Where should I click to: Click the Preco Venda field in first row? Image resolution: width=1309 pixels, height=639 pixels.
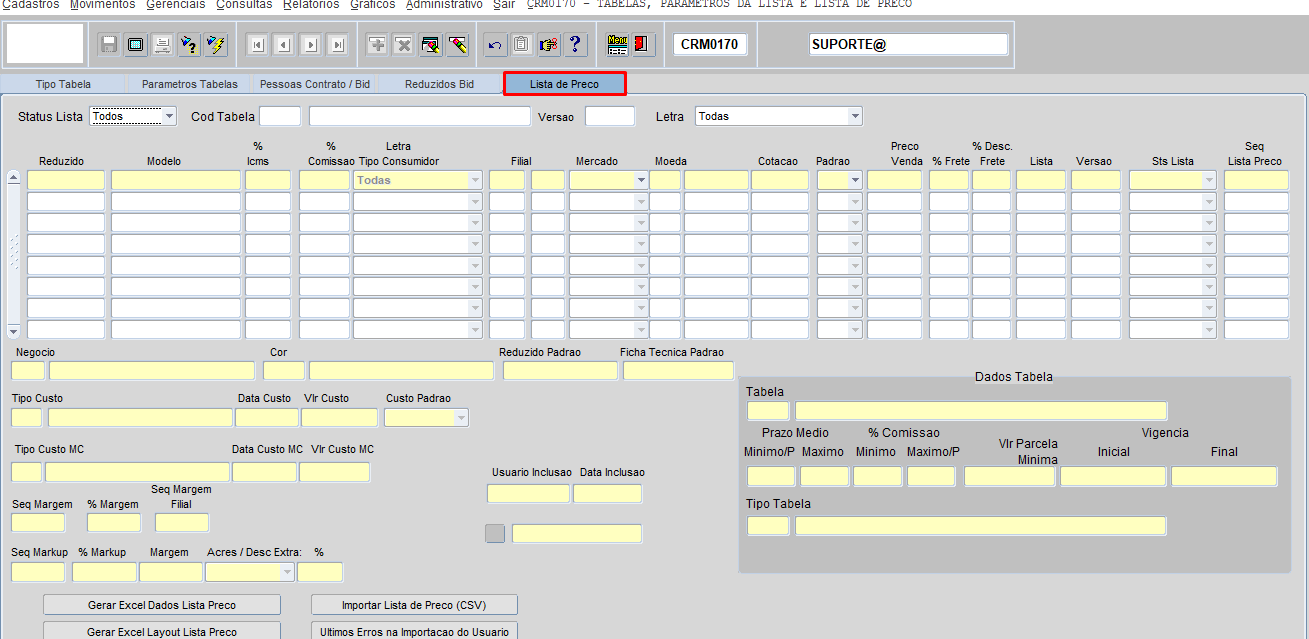click(894, 180)
